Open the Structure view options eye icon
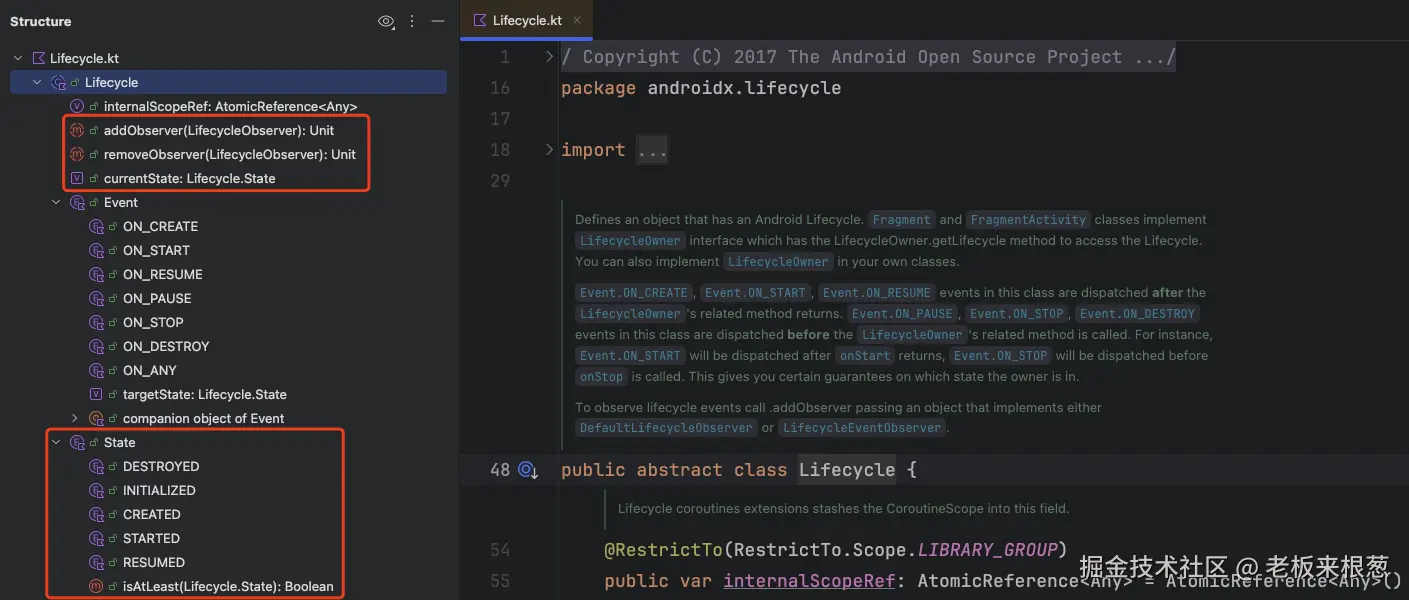 386,21
